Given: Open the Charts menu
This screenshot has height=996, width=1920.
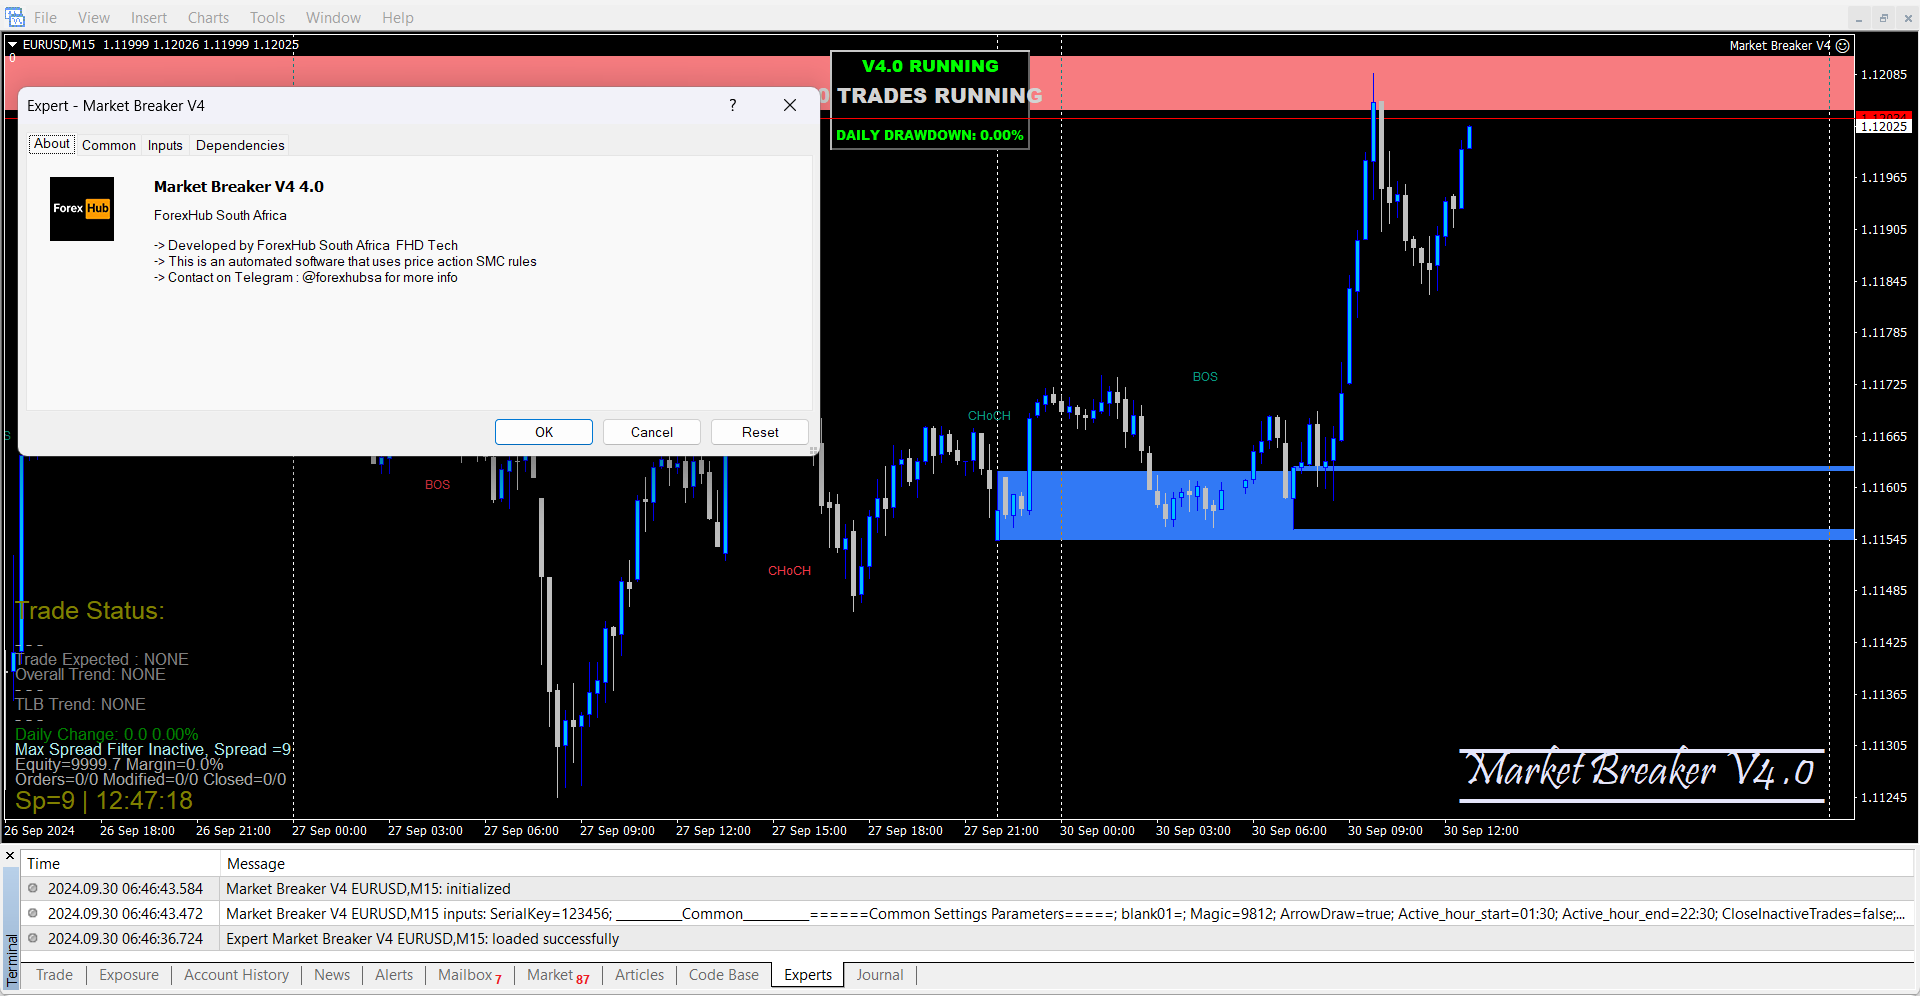Looking at the screenshot, I should (208, 18).
